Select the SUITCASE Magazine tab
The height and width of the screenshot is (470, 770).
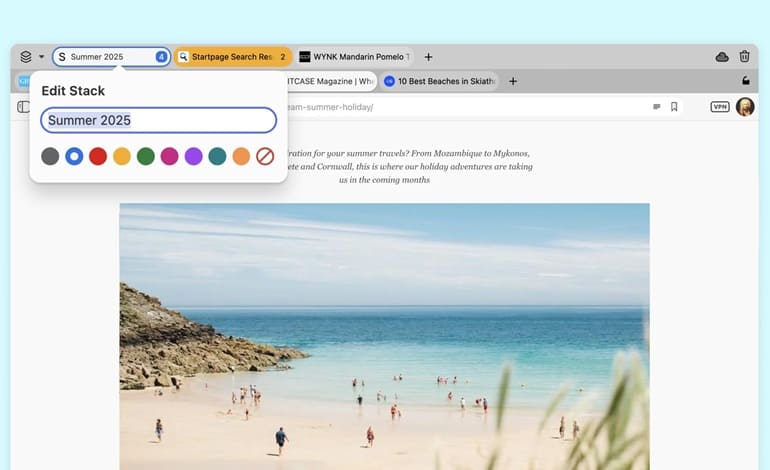(x=331, y=81)
